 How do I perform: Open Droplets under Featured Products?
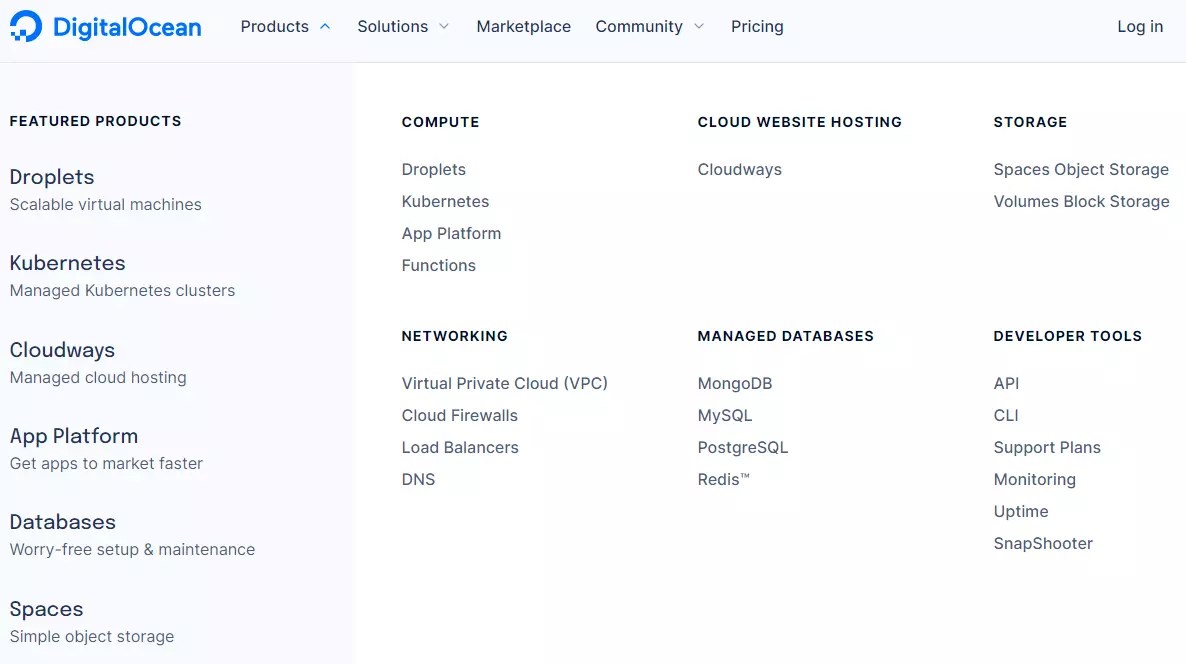tap(51, 177)
